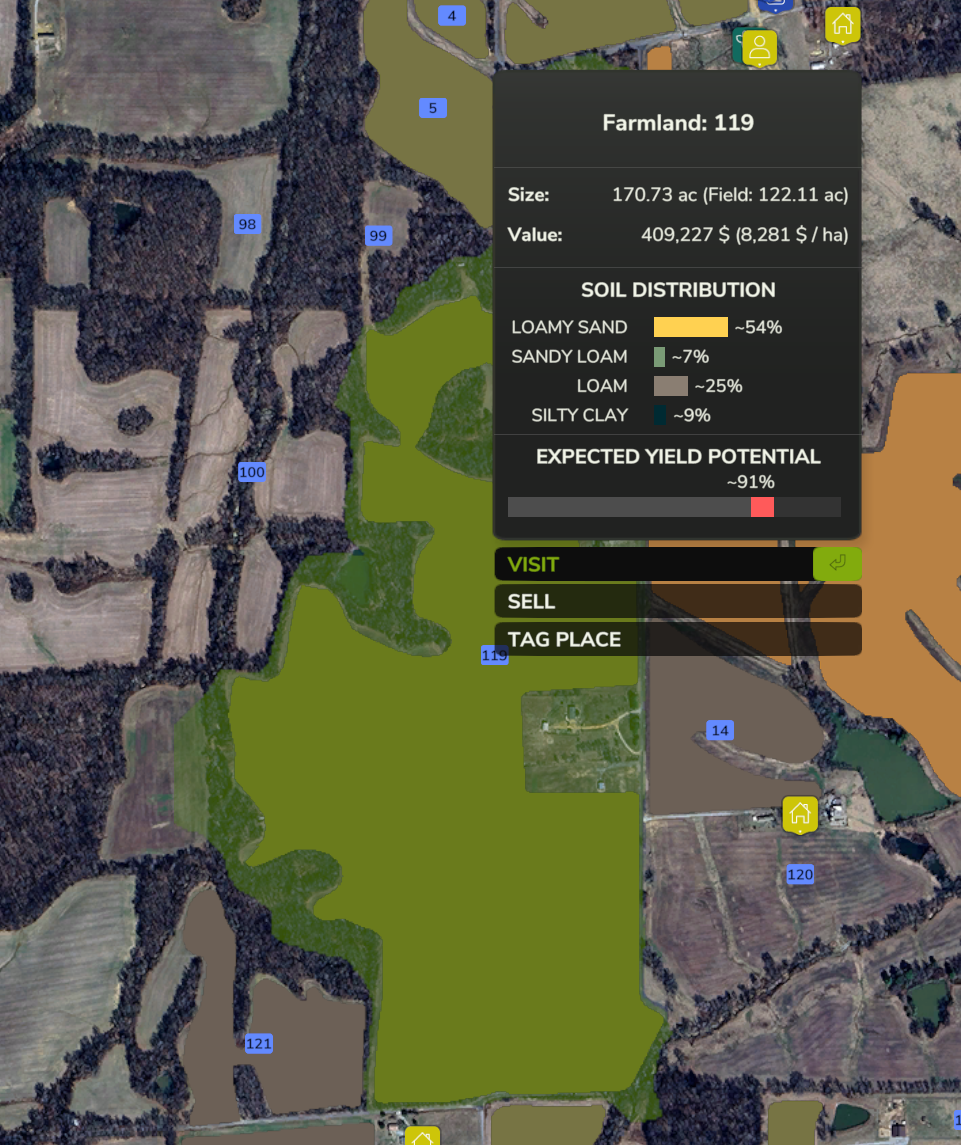Viewport: 961px width, 1145px height.
Task: Click the house icon above farmland 120
Action: (800, 814)
